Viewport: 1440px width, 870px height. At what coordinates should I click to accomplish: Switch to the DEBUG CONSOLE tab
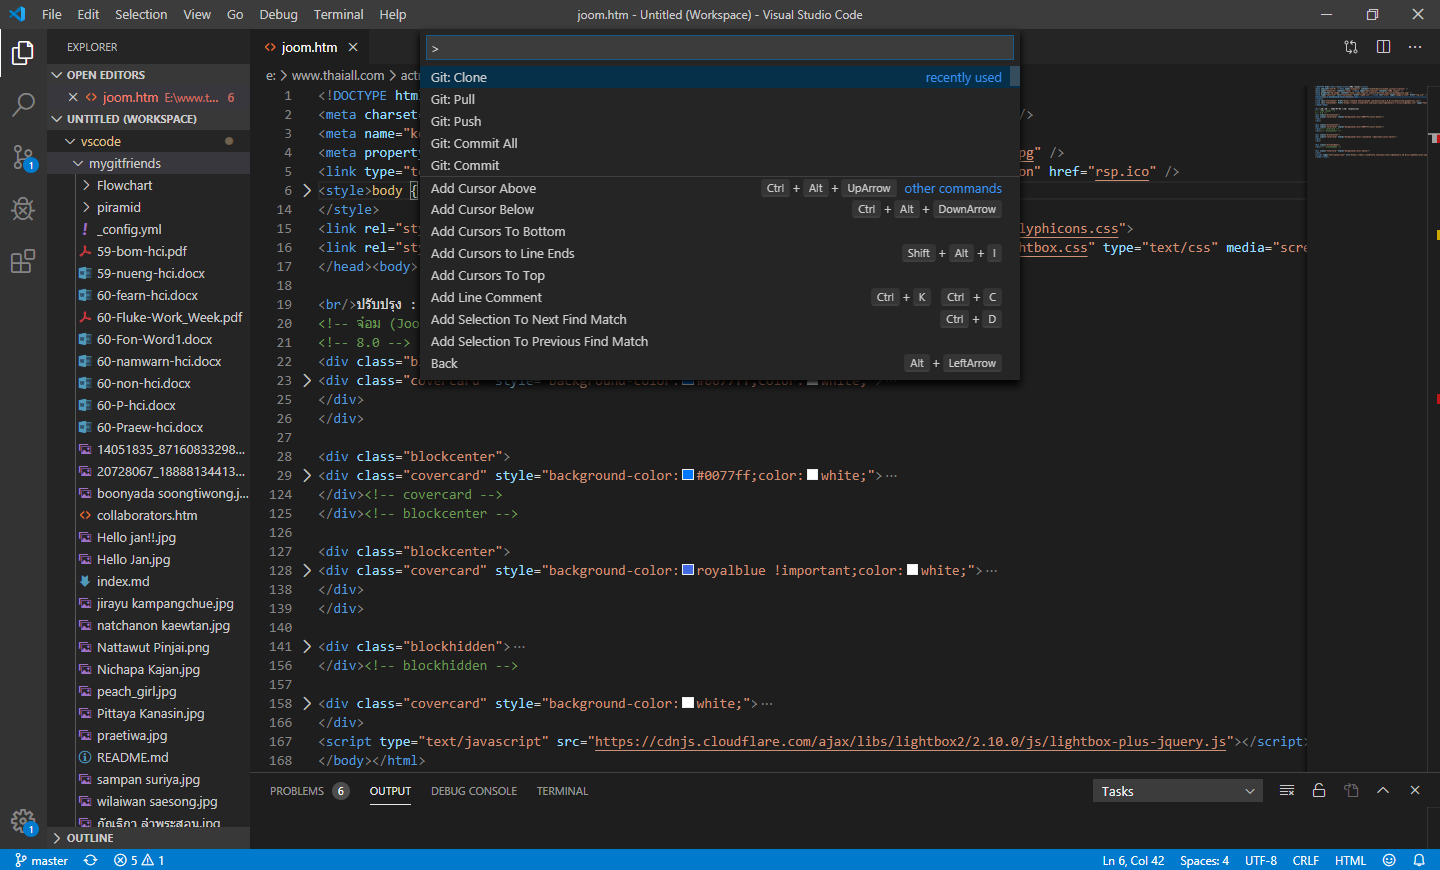tap(473, 791)
